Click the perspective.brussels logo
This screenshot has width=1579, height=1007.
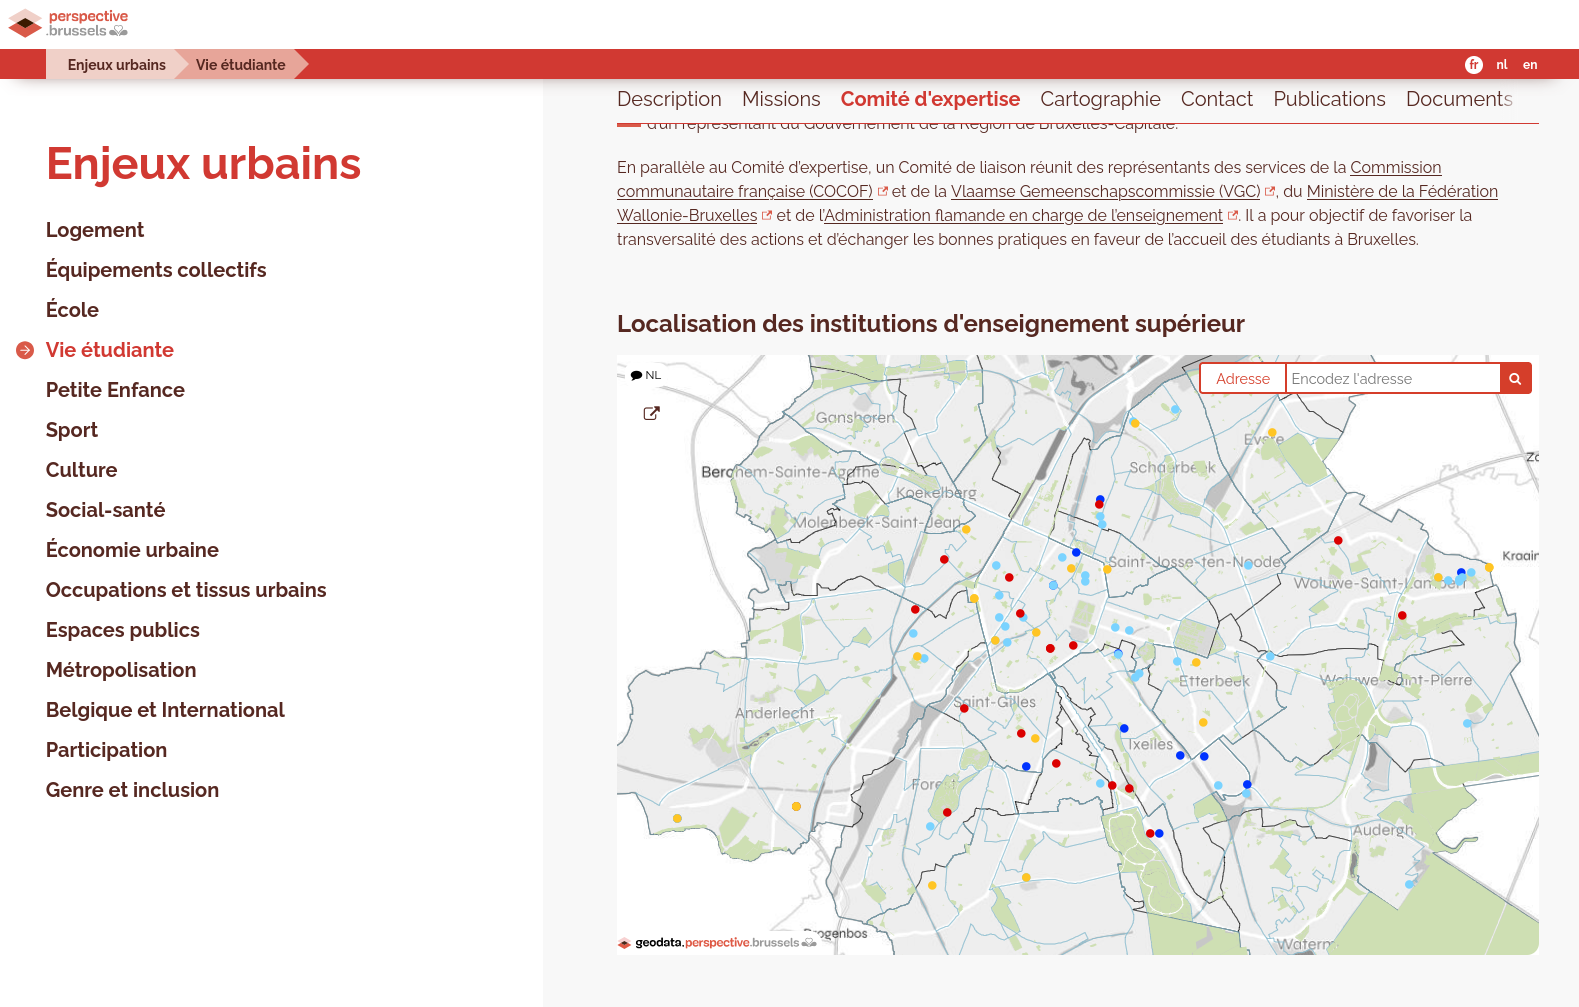[69, 23]
